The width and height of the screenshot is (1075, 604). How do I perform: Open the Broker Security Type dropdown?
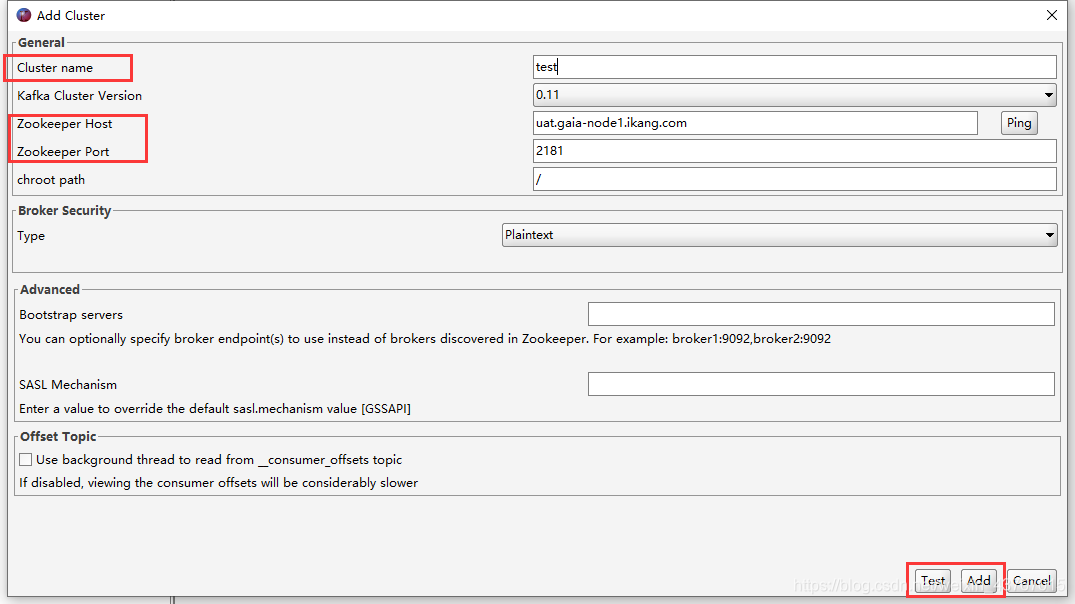tap(780, 234)
